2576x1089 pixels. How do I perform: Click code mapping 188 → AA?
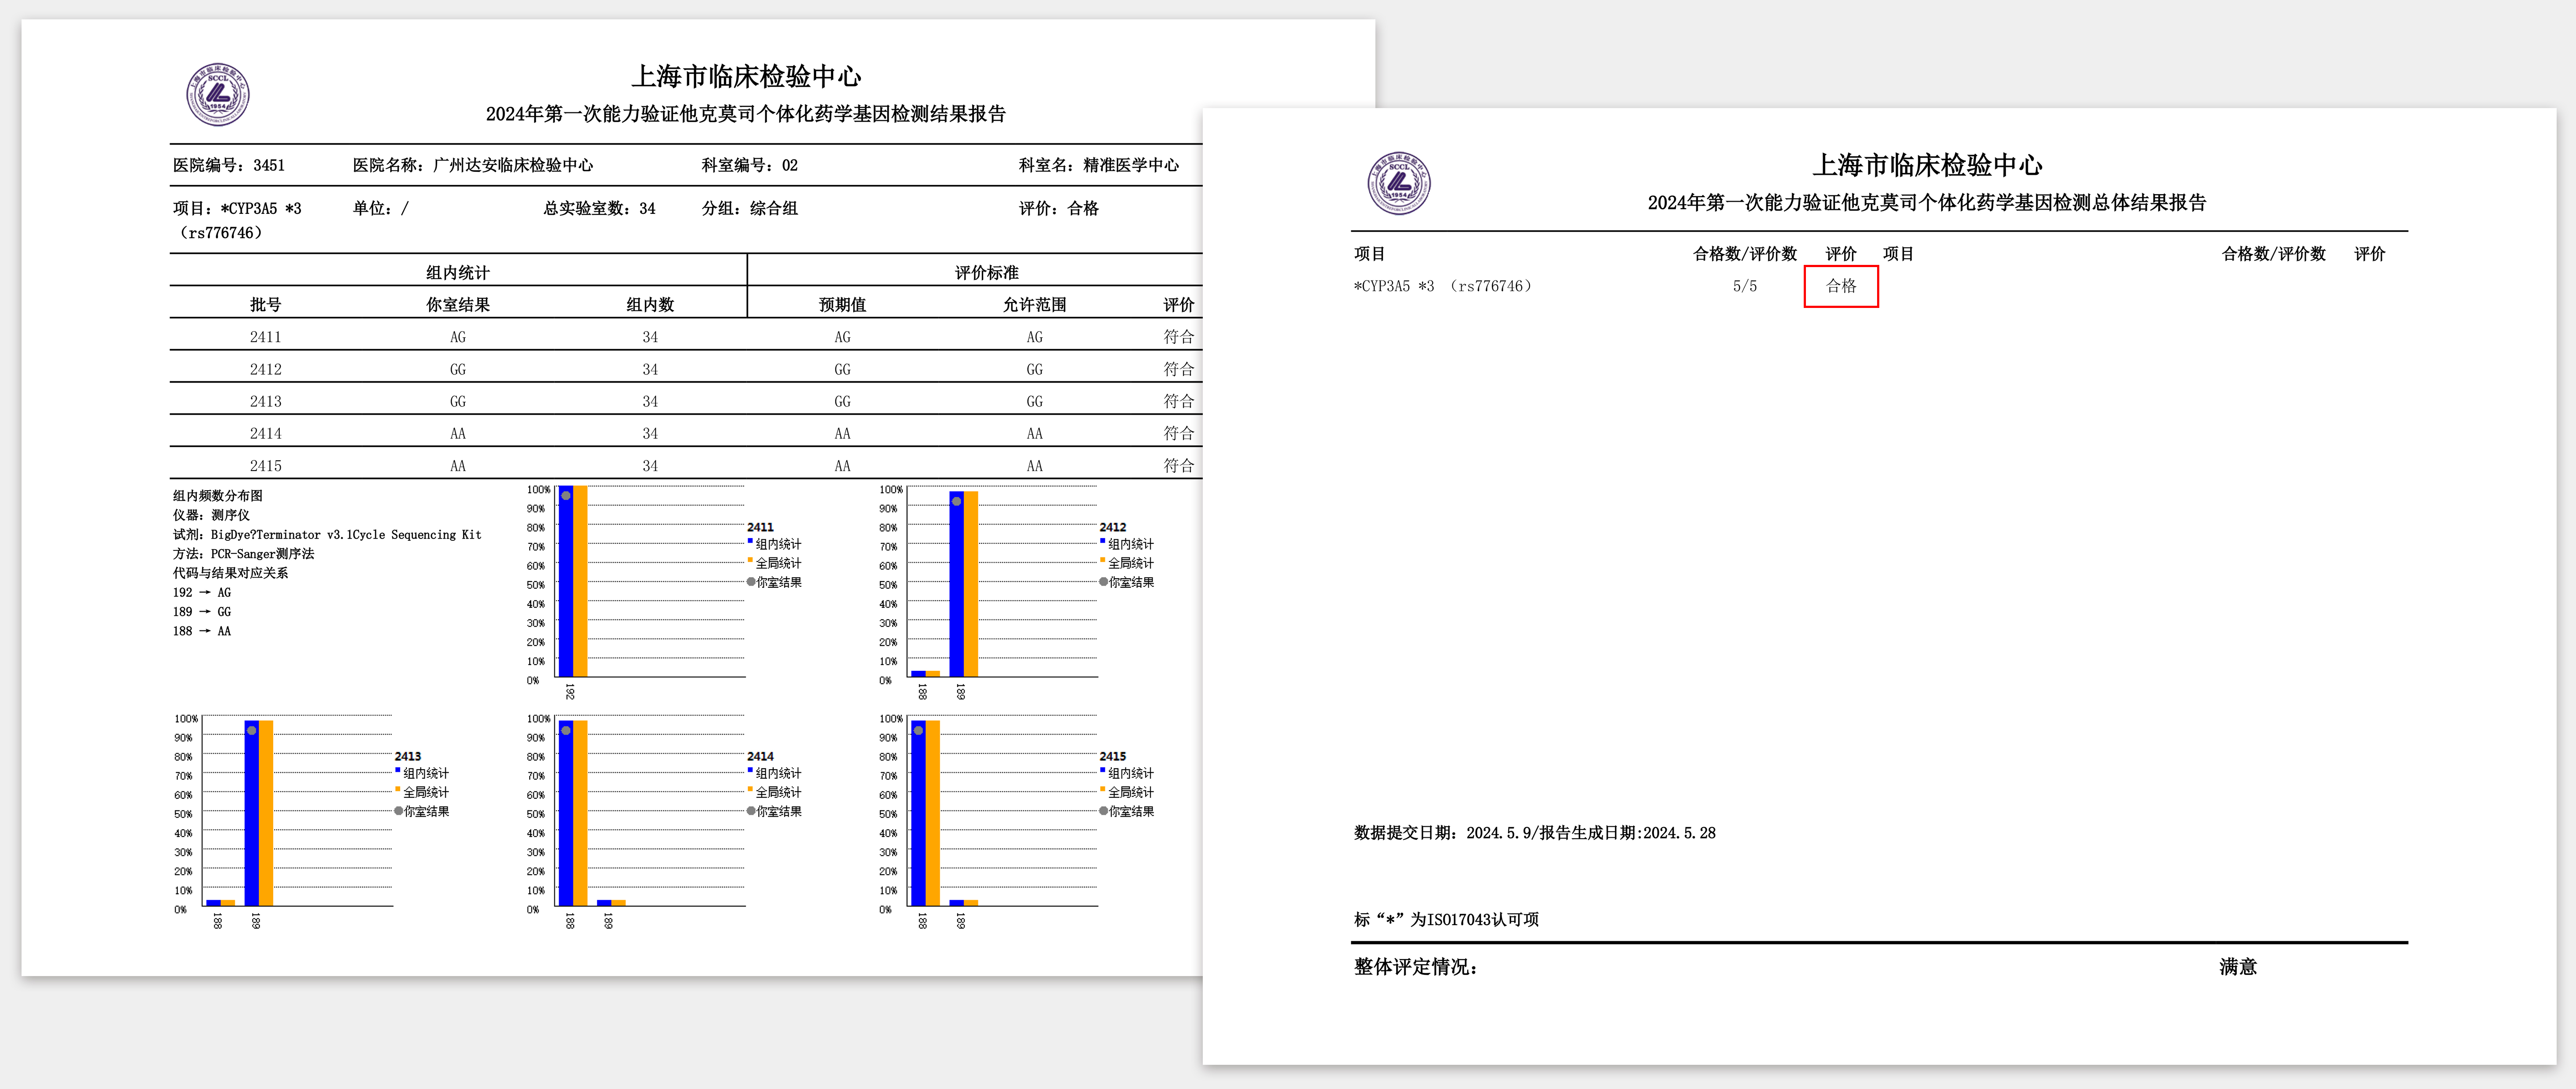point(201,630)
